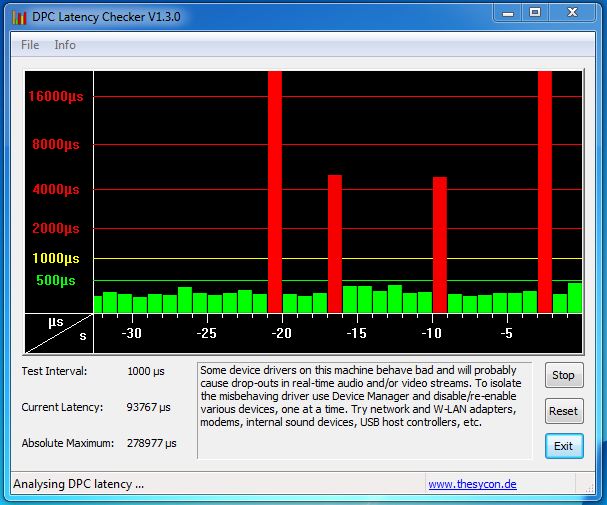Click the Current Latency label
Screen dimensions: 607x505
(62, 407)
